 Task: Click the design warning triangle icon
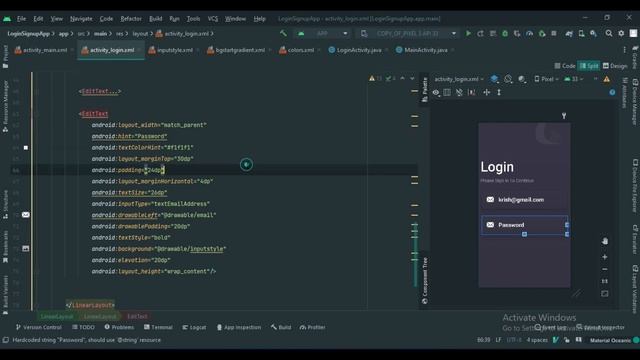pos(607,79)
